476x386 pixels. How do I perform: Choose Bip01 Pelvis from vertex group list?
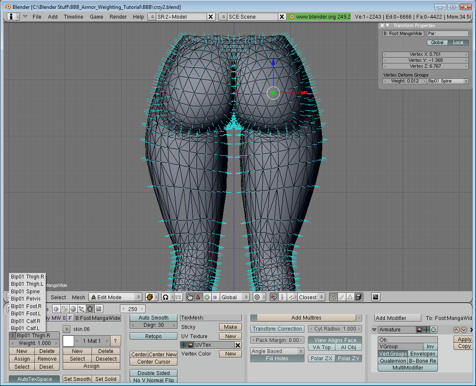(x=27, y=299)
